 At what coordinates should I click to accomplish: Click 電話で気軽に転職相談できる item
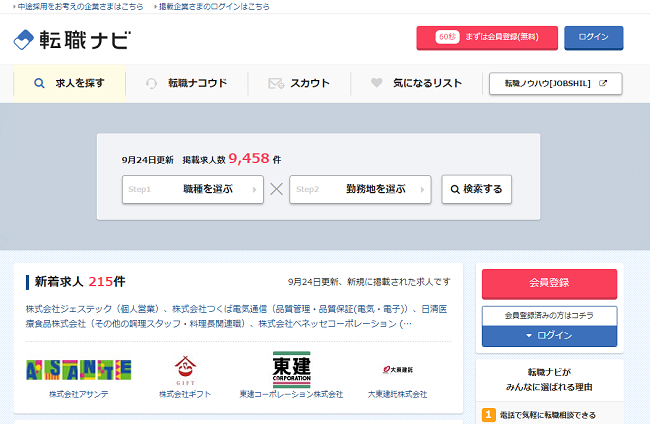[548, 415]
